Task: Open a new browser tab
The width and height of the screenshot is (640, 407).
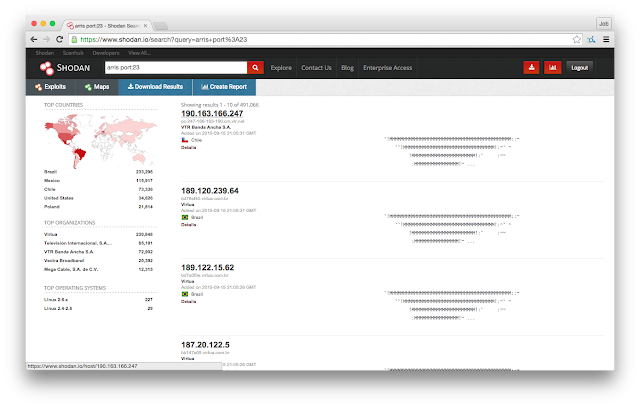Action: point(160,26)
